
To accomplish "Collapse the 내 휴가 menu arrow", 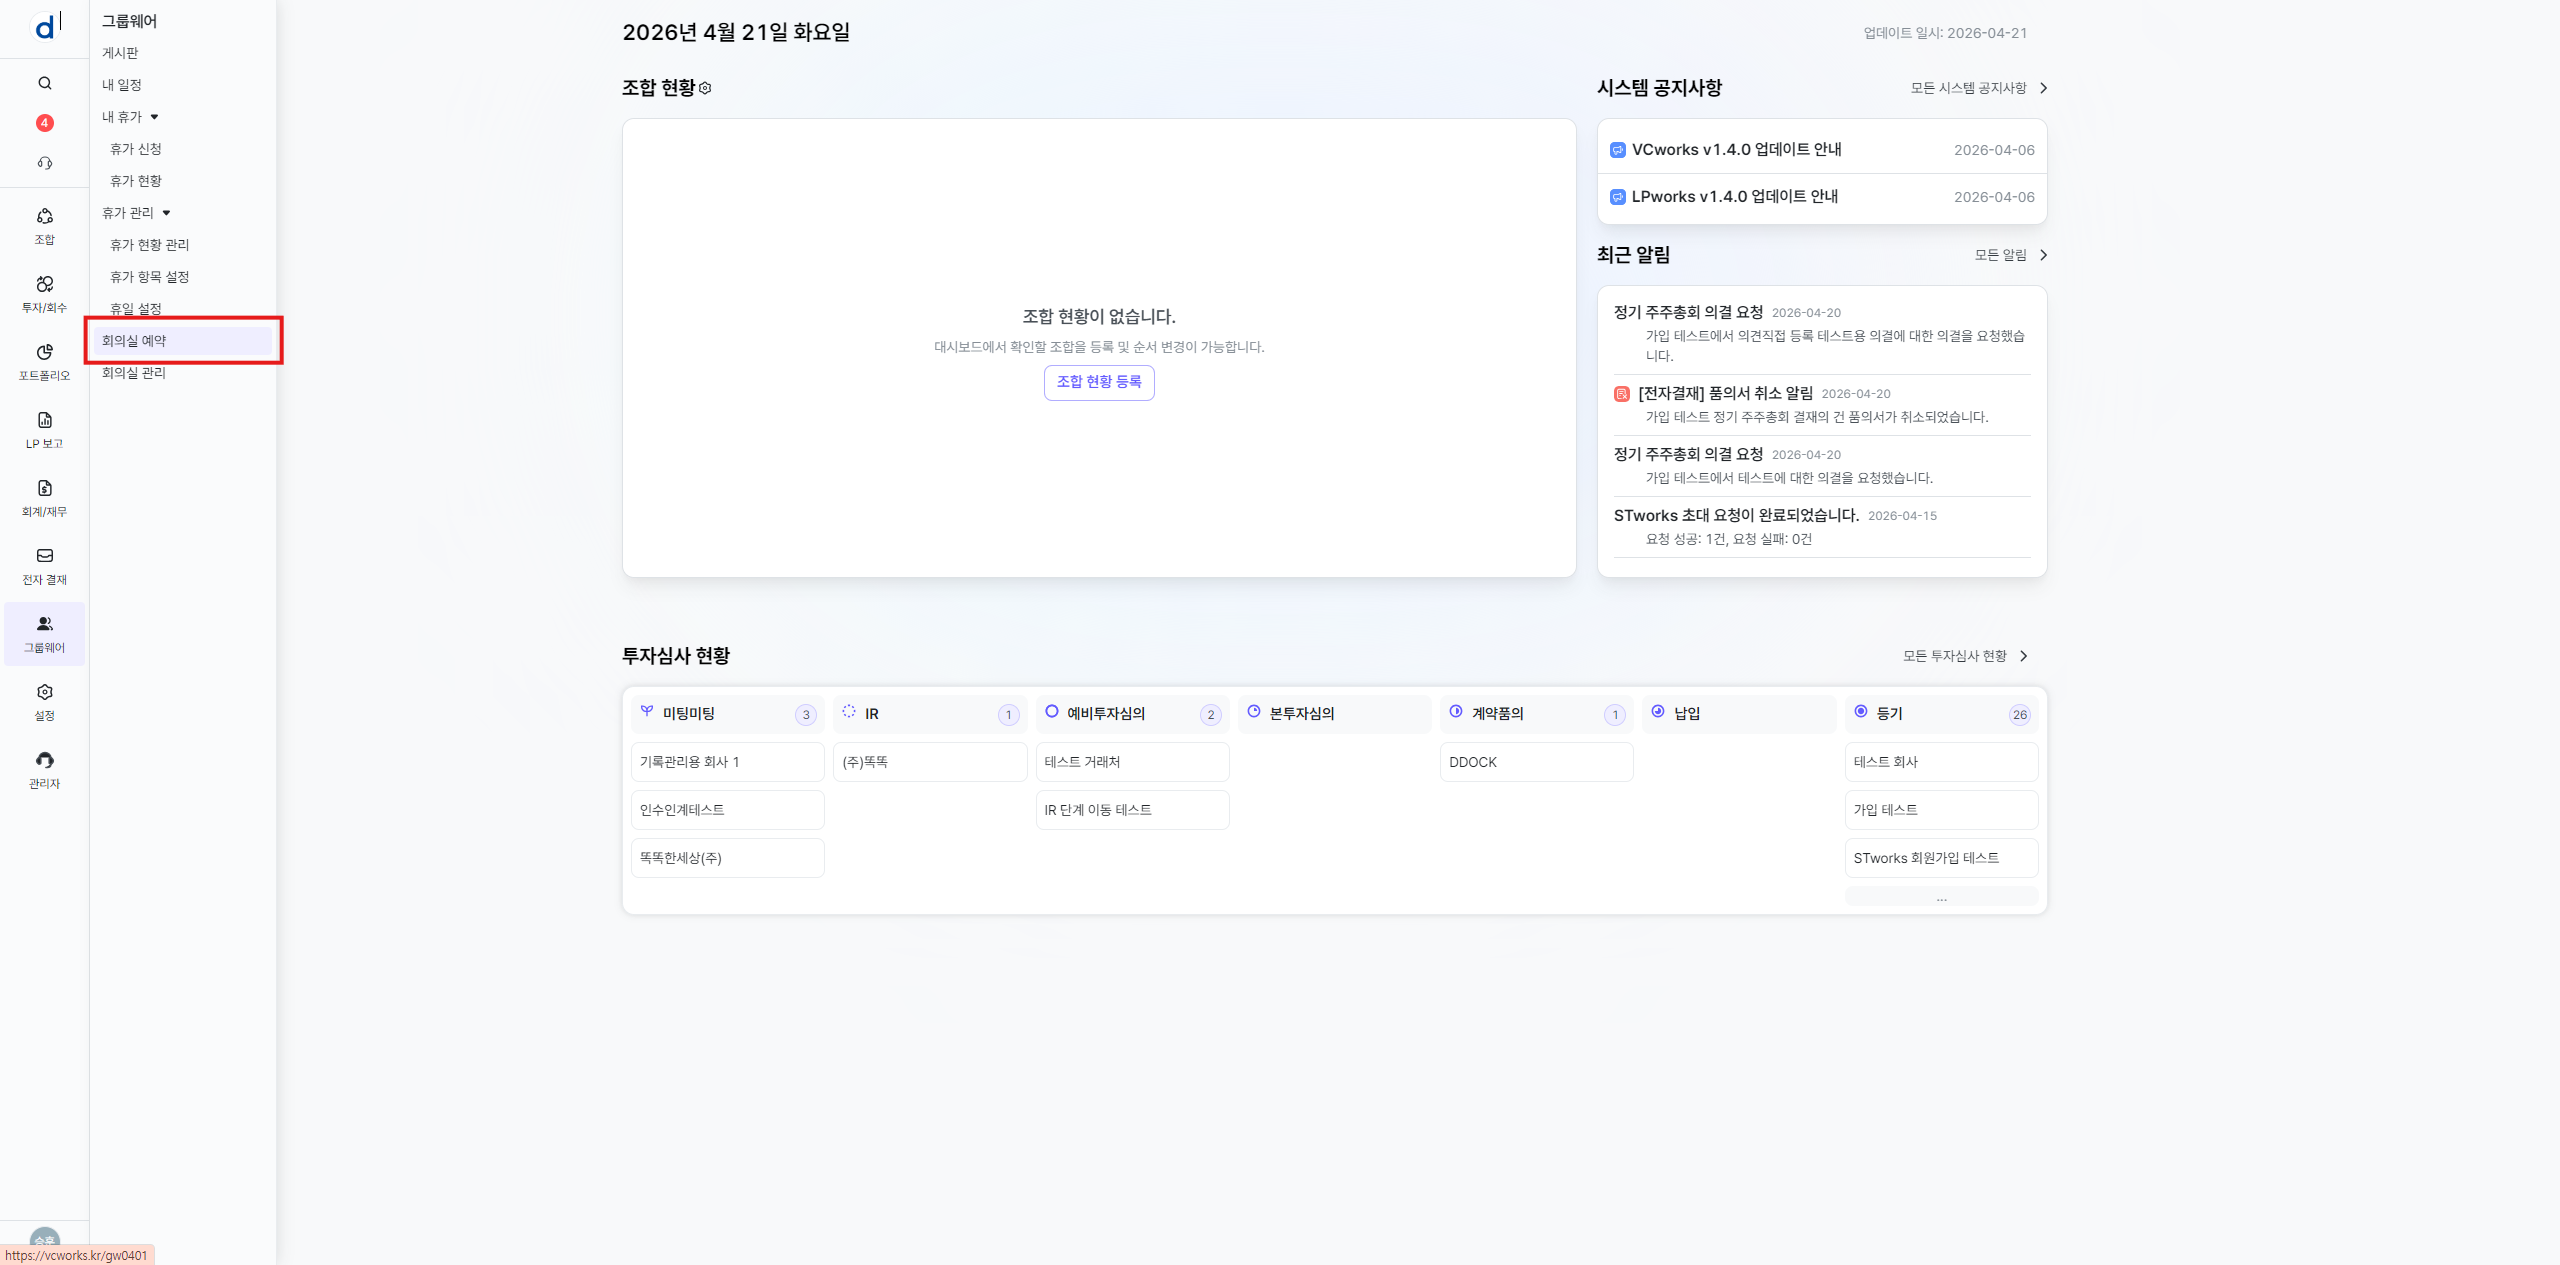I will (x=154, y=117).
